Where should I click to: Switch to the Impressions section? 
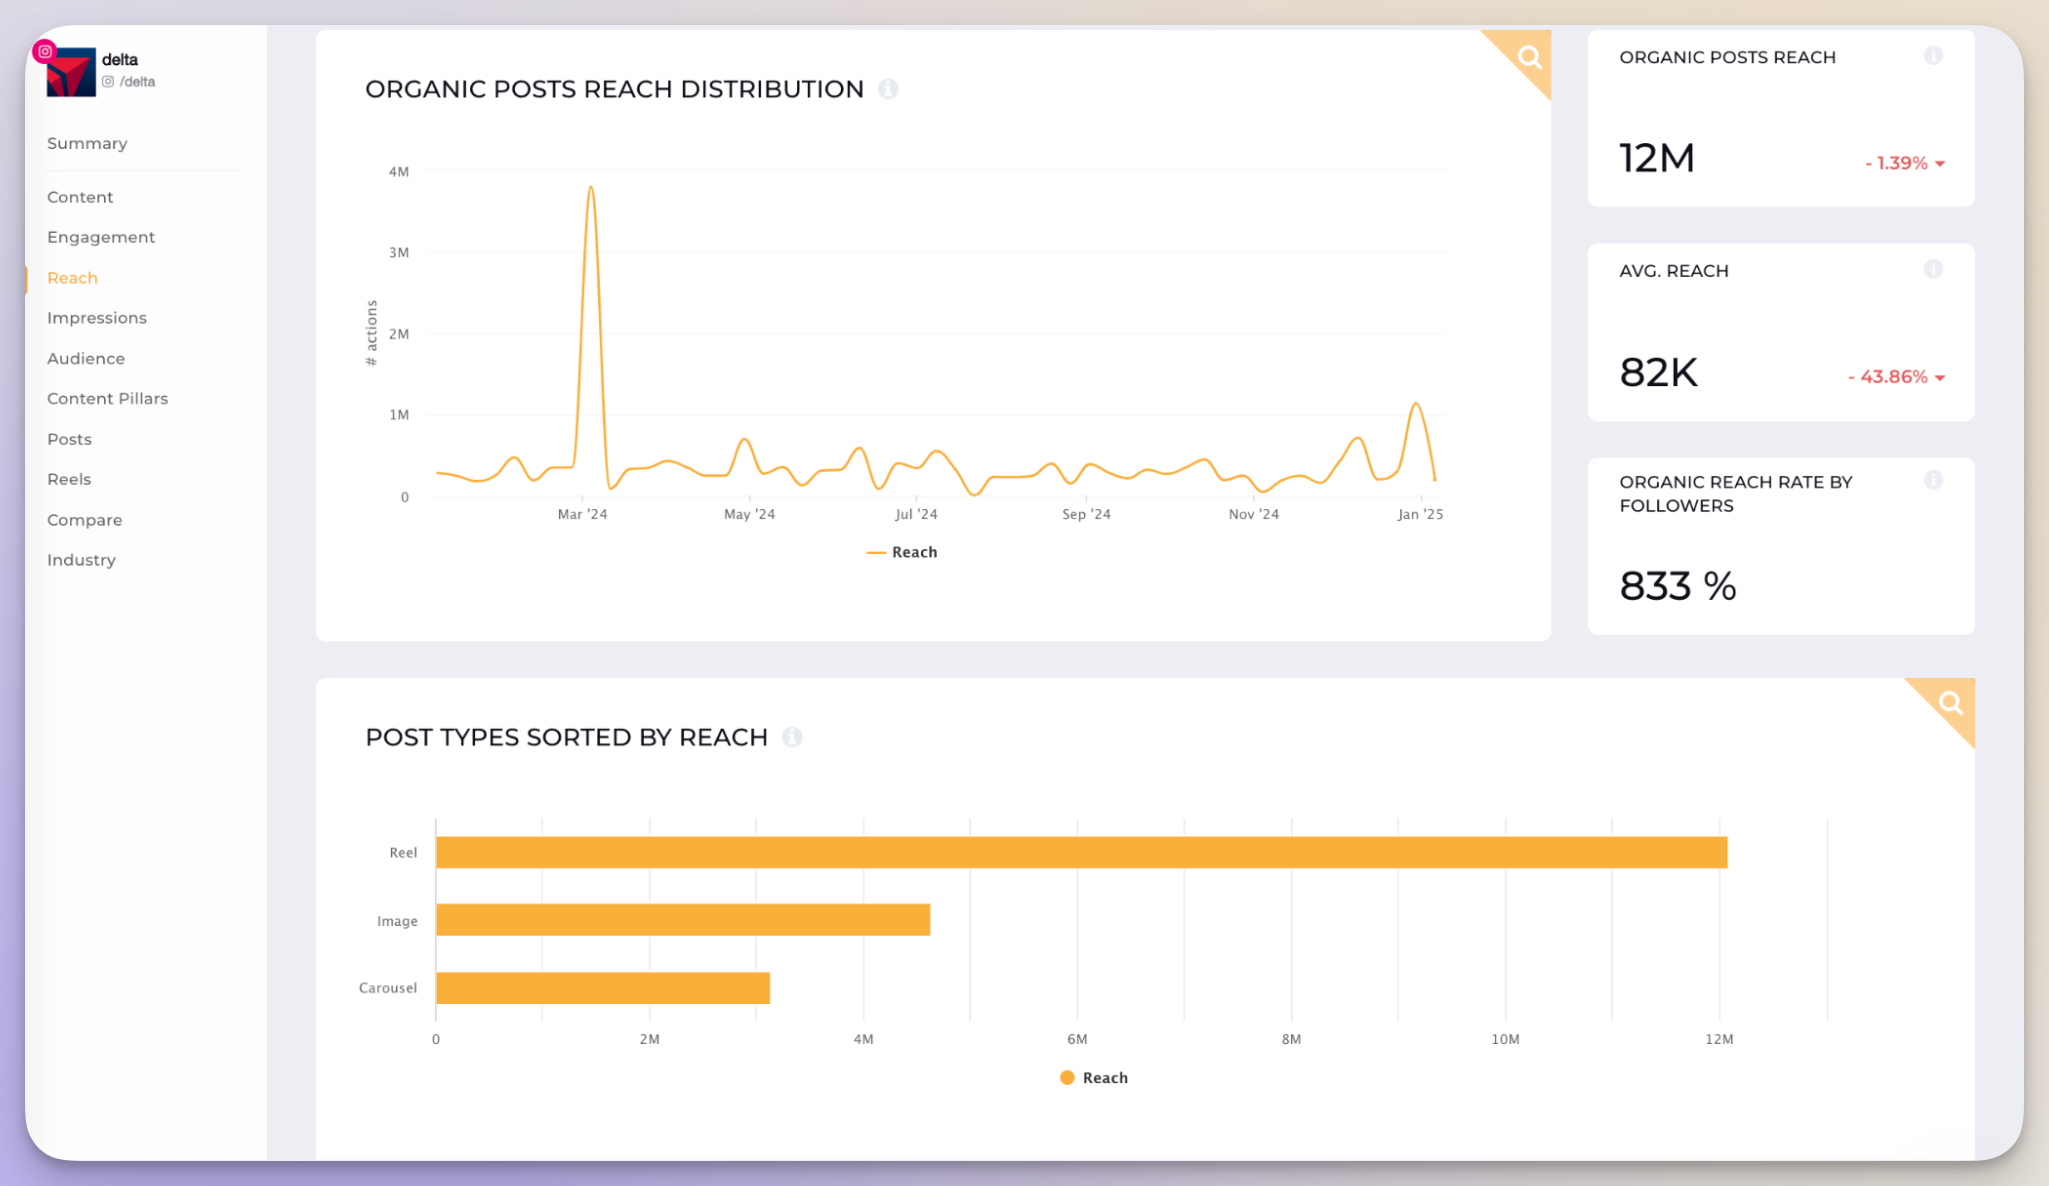[97, 316]
